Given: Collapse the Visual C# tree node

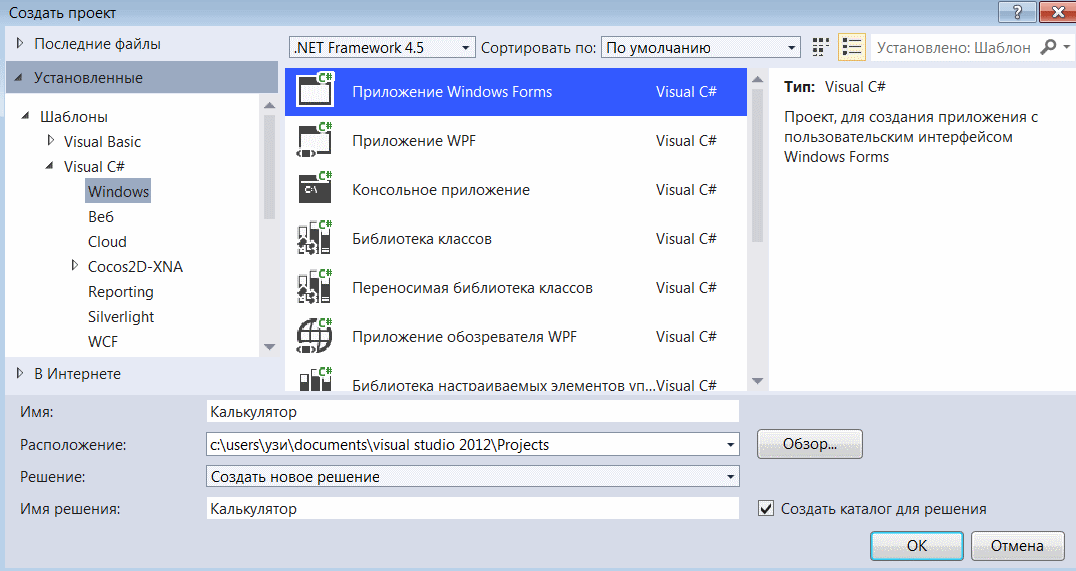Looking at the screenshot, I should click(49, 165).
